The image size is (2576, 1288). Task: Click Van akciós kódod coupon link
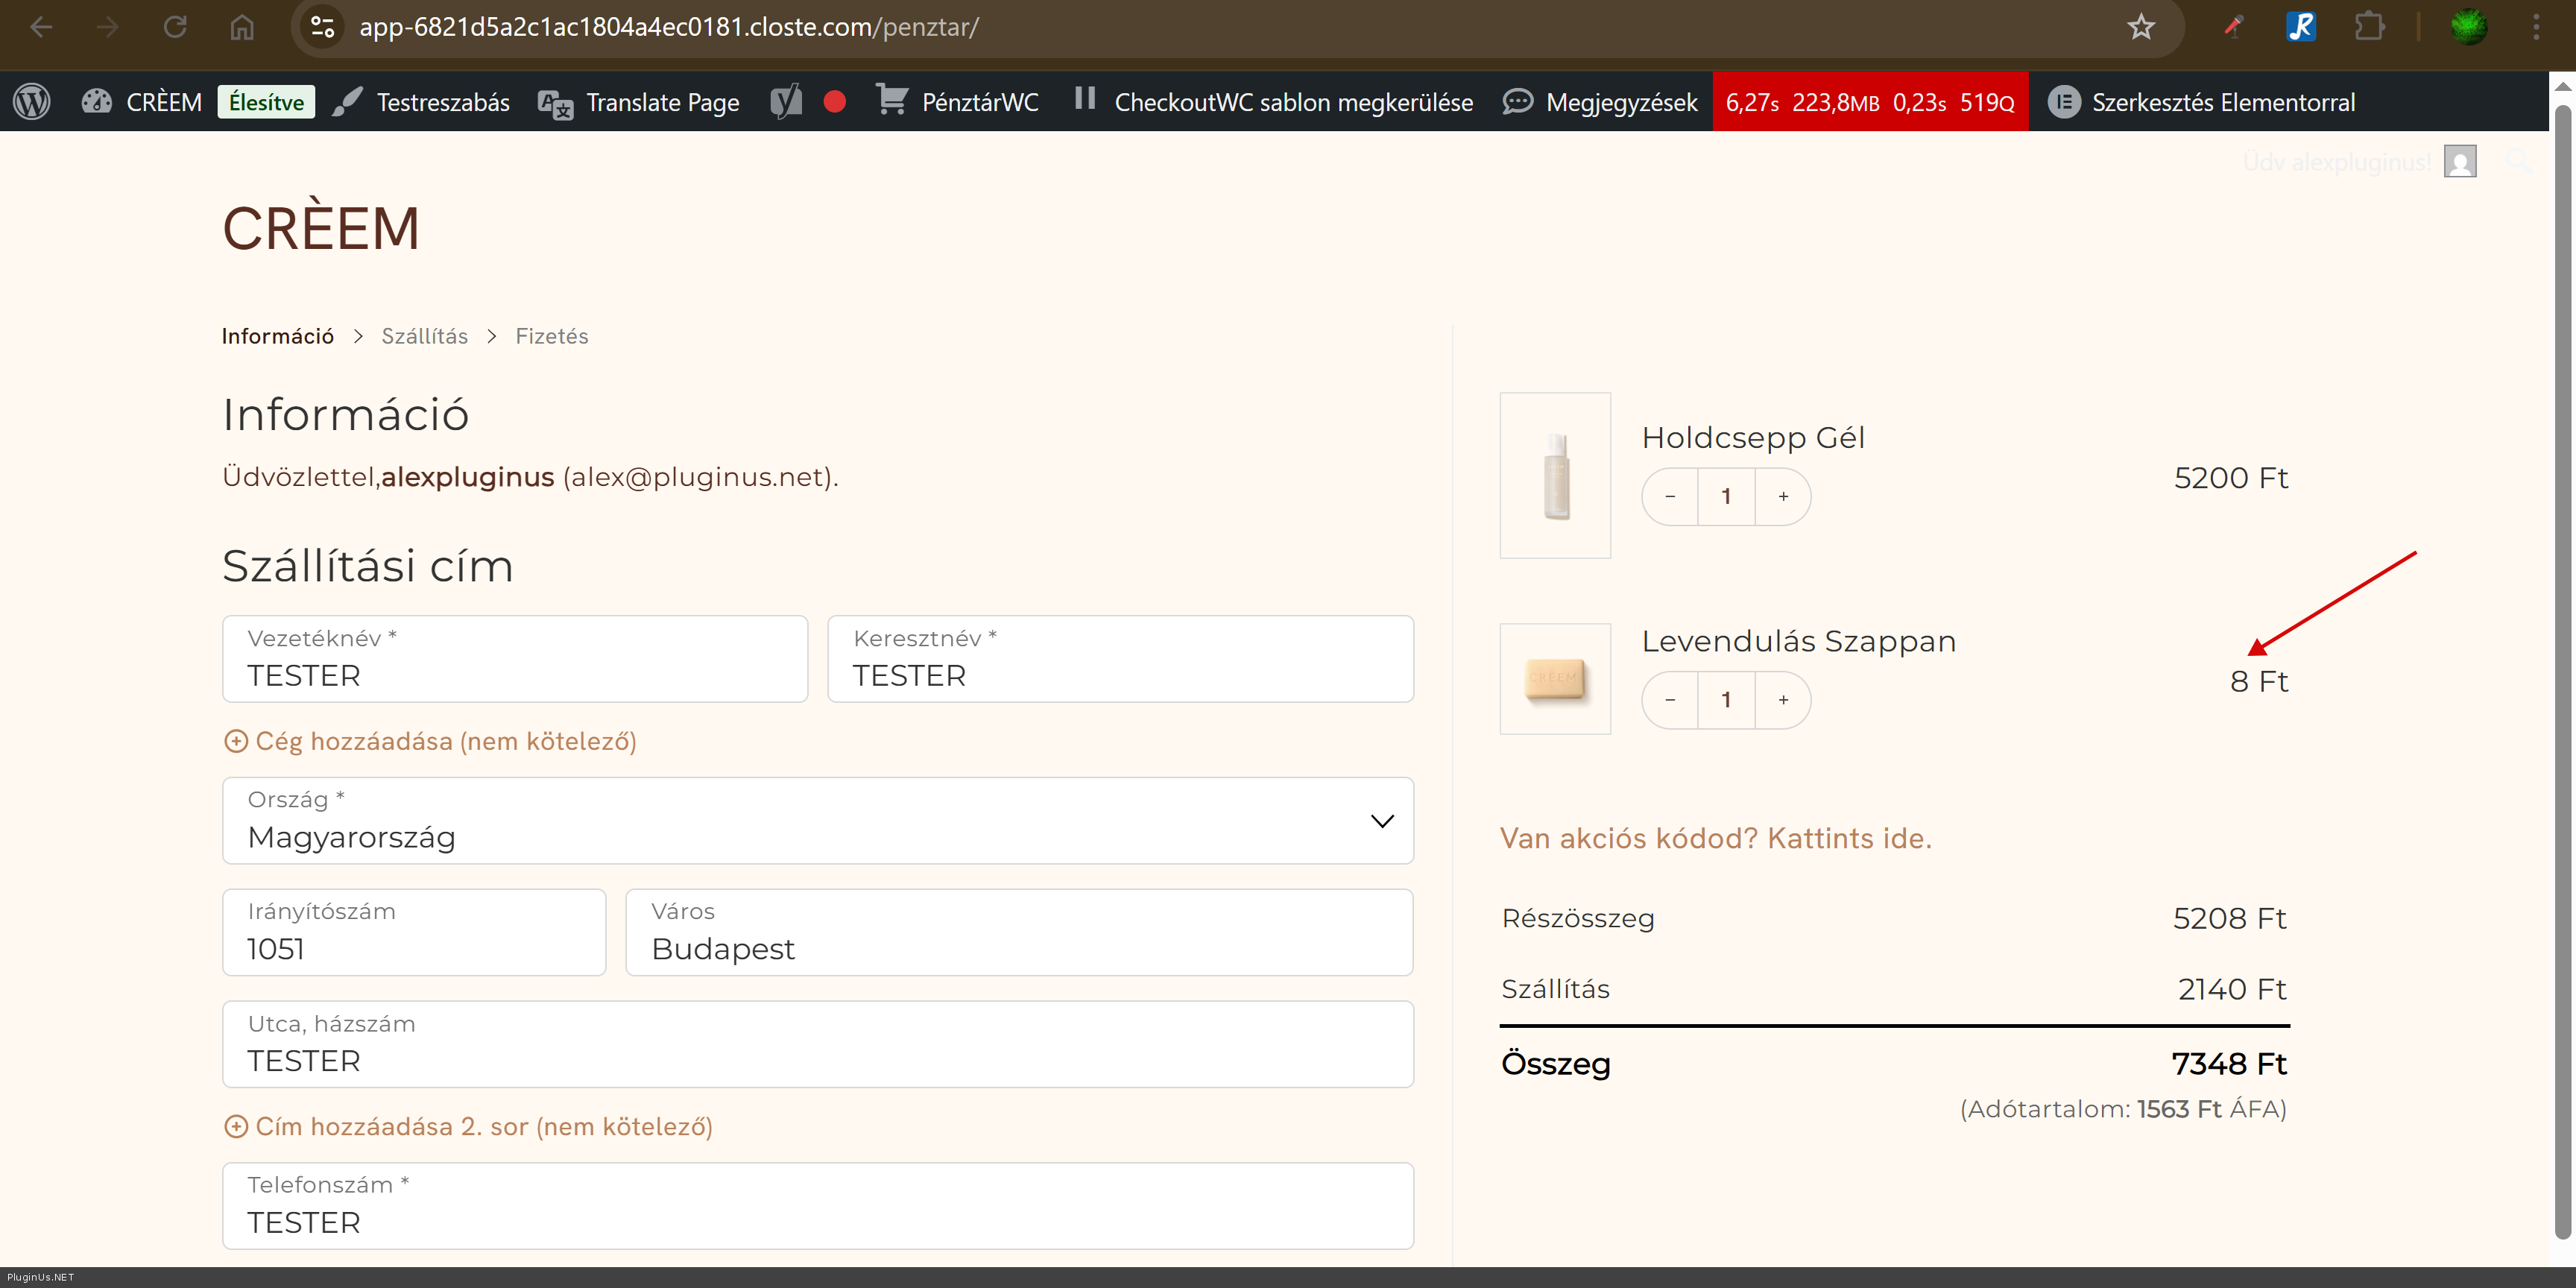[1715, 838]
